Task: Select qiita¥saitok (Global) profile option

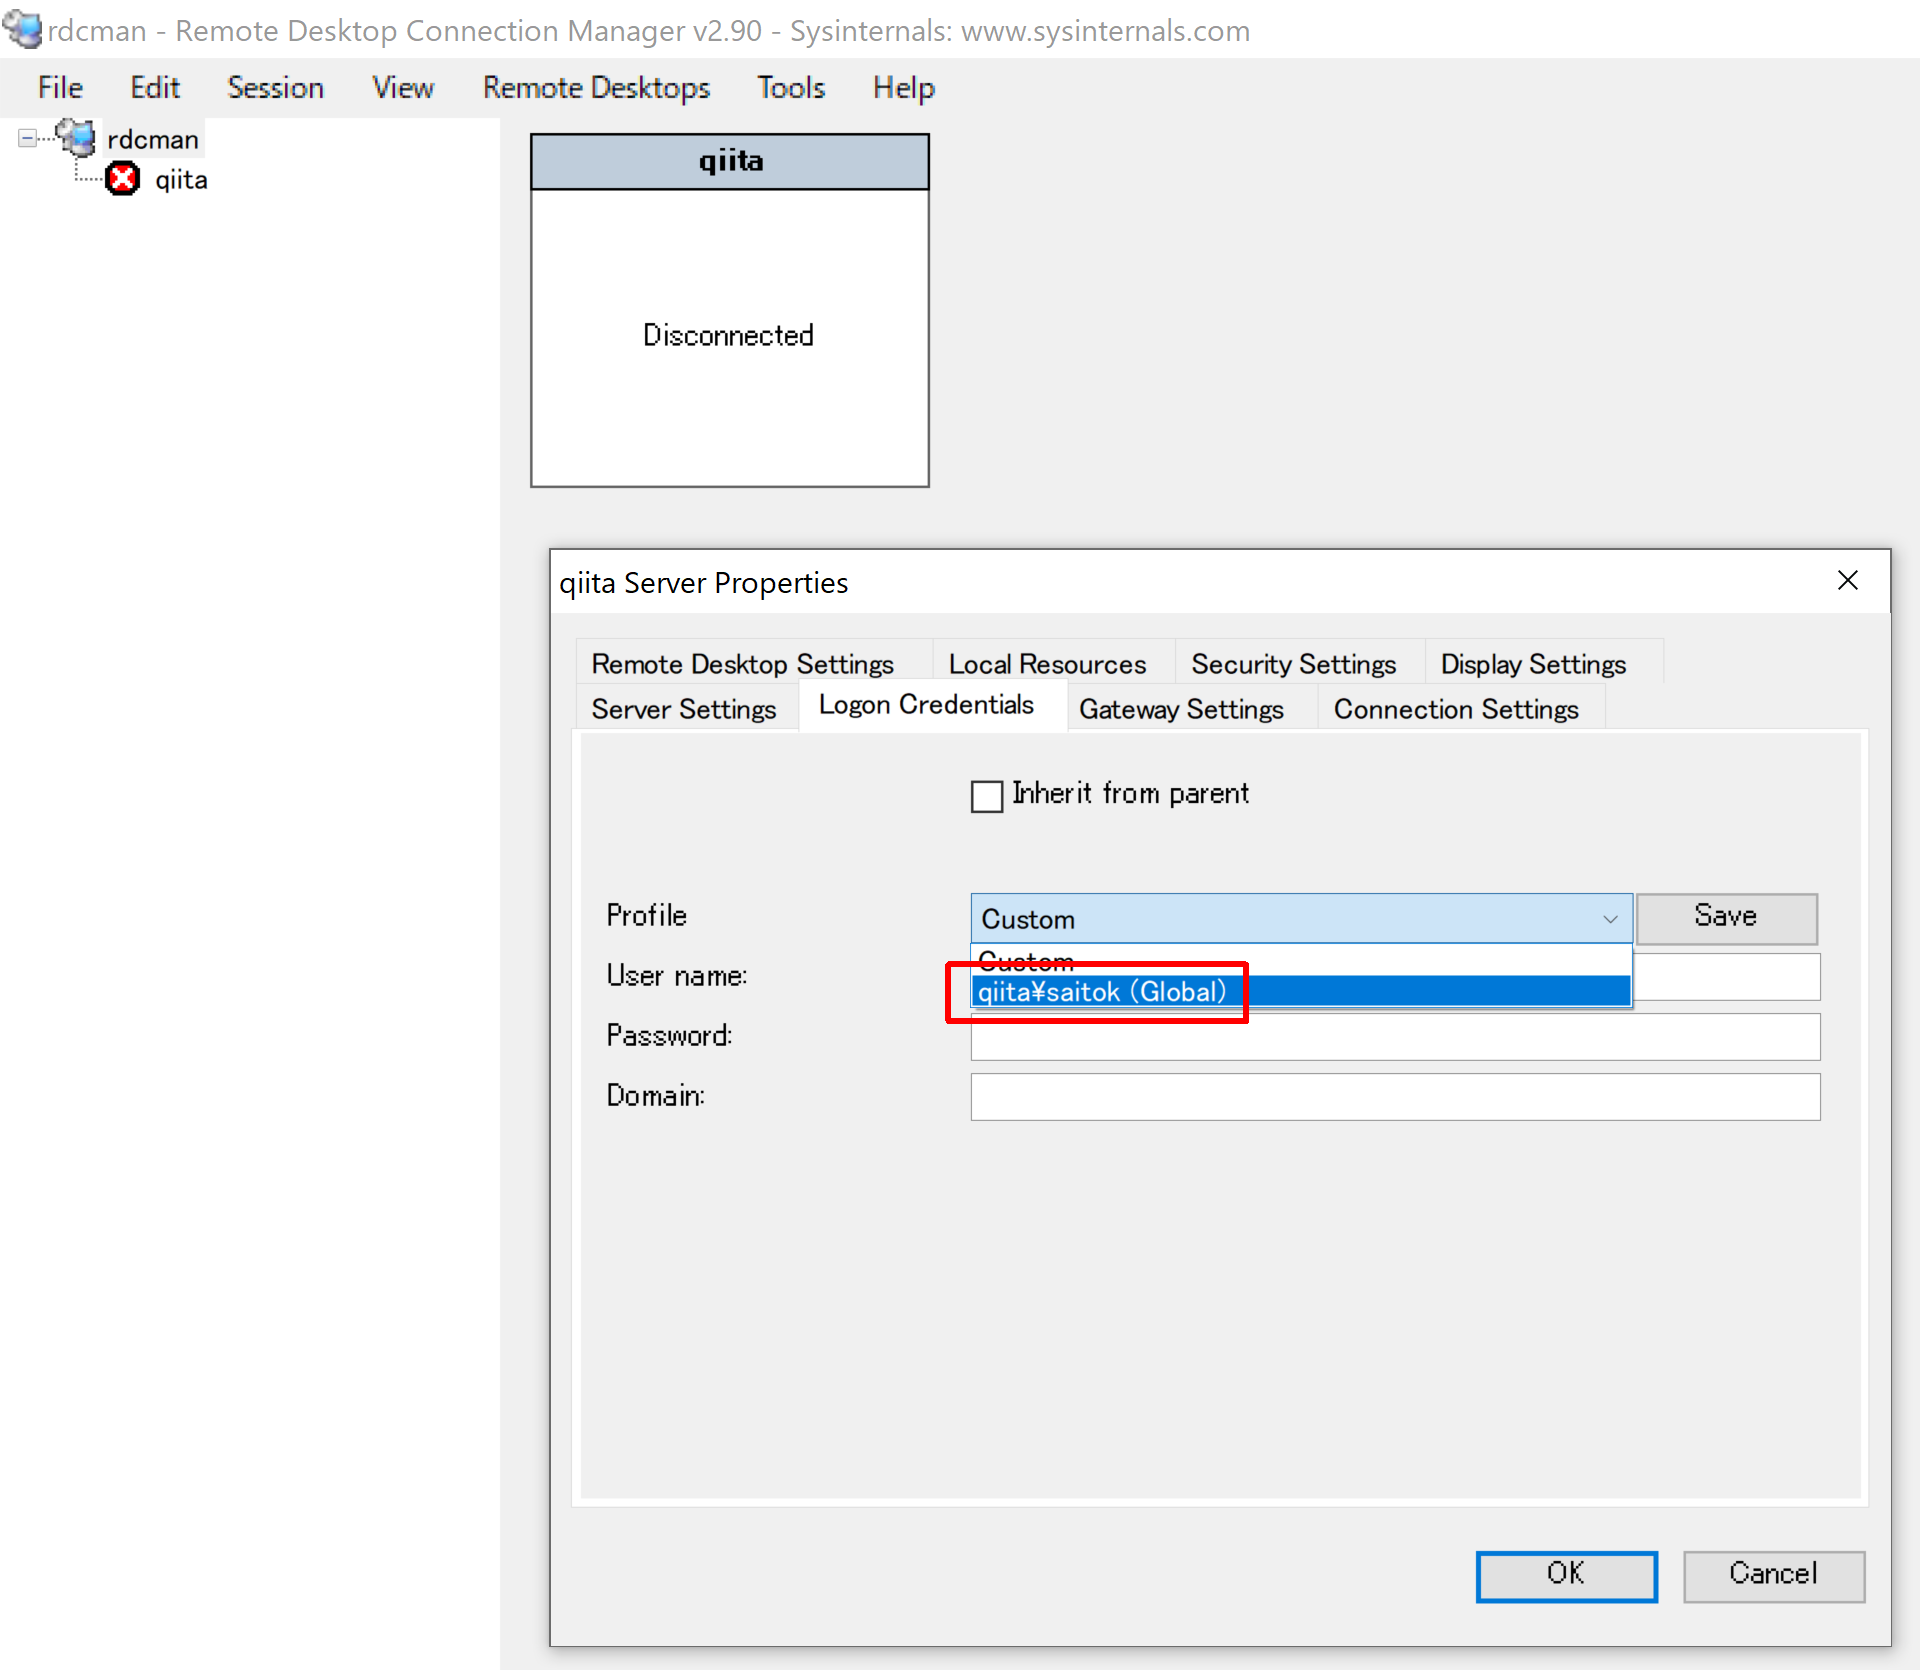Action: point(1100,992)
